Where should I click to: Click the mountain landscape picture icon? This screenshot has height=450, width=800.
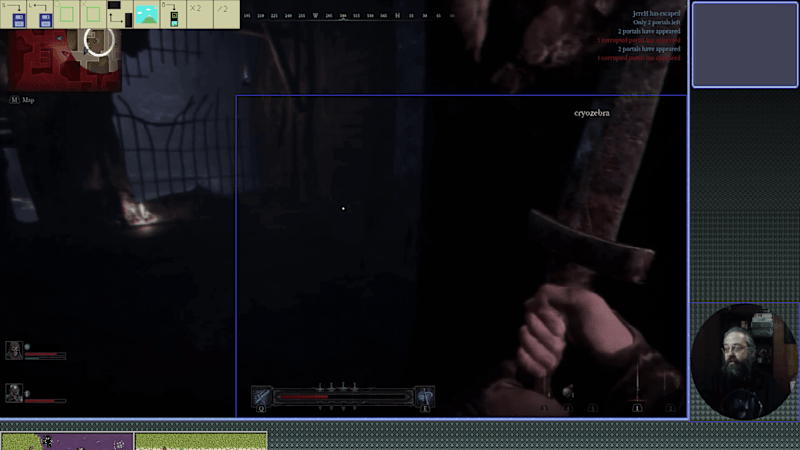146,14
